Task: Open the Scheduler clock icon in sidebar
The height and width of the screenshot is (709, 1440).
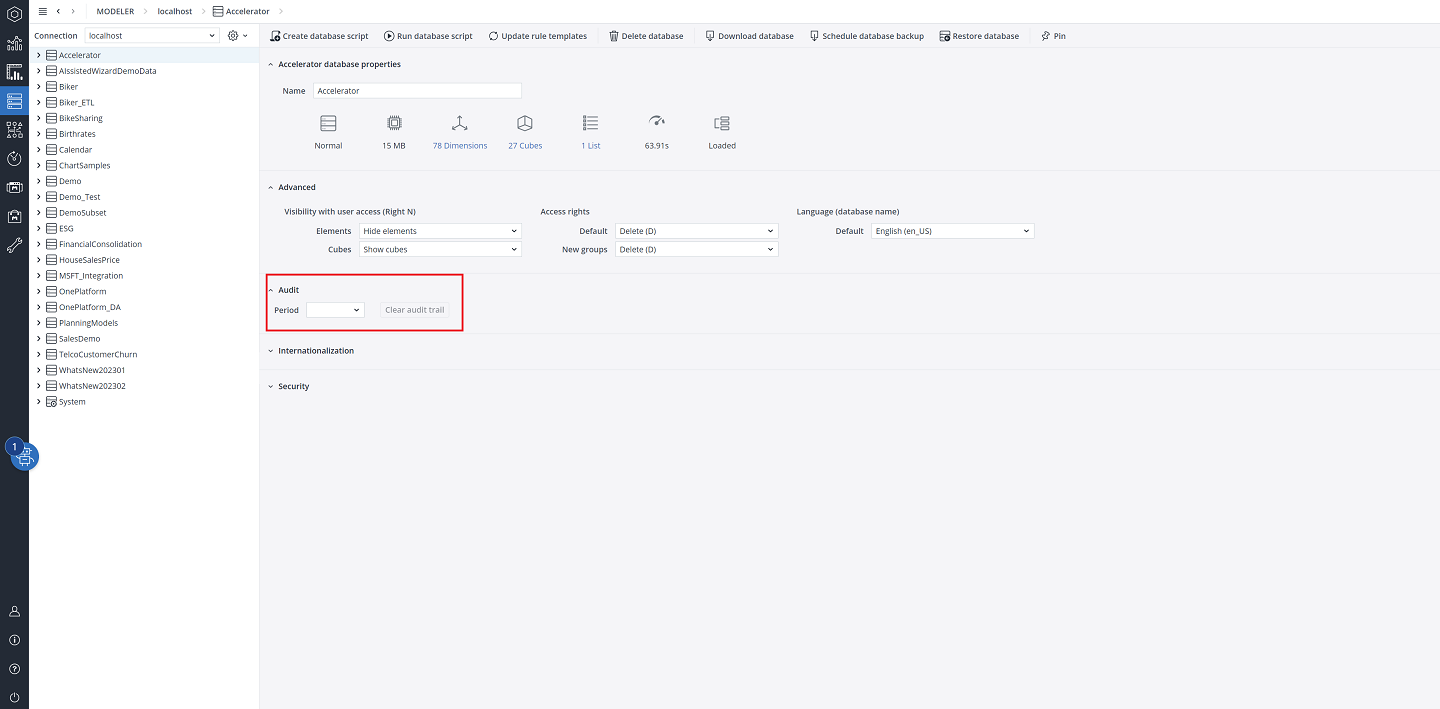Action: click(14, 158)
